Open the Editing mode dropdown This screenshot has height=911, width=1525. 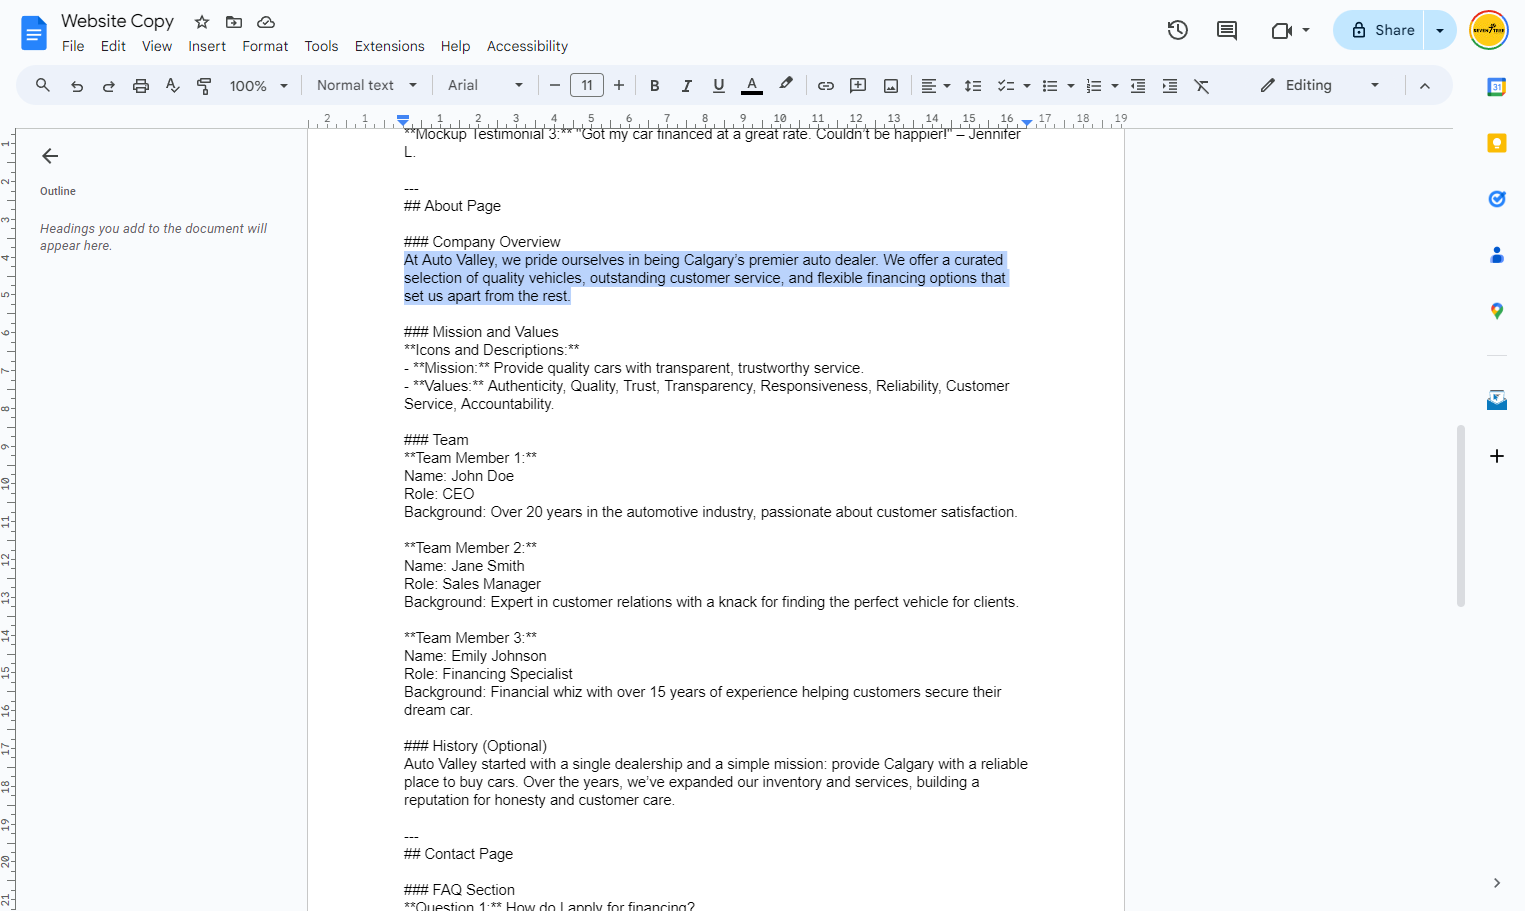[x=1320, y=86]
